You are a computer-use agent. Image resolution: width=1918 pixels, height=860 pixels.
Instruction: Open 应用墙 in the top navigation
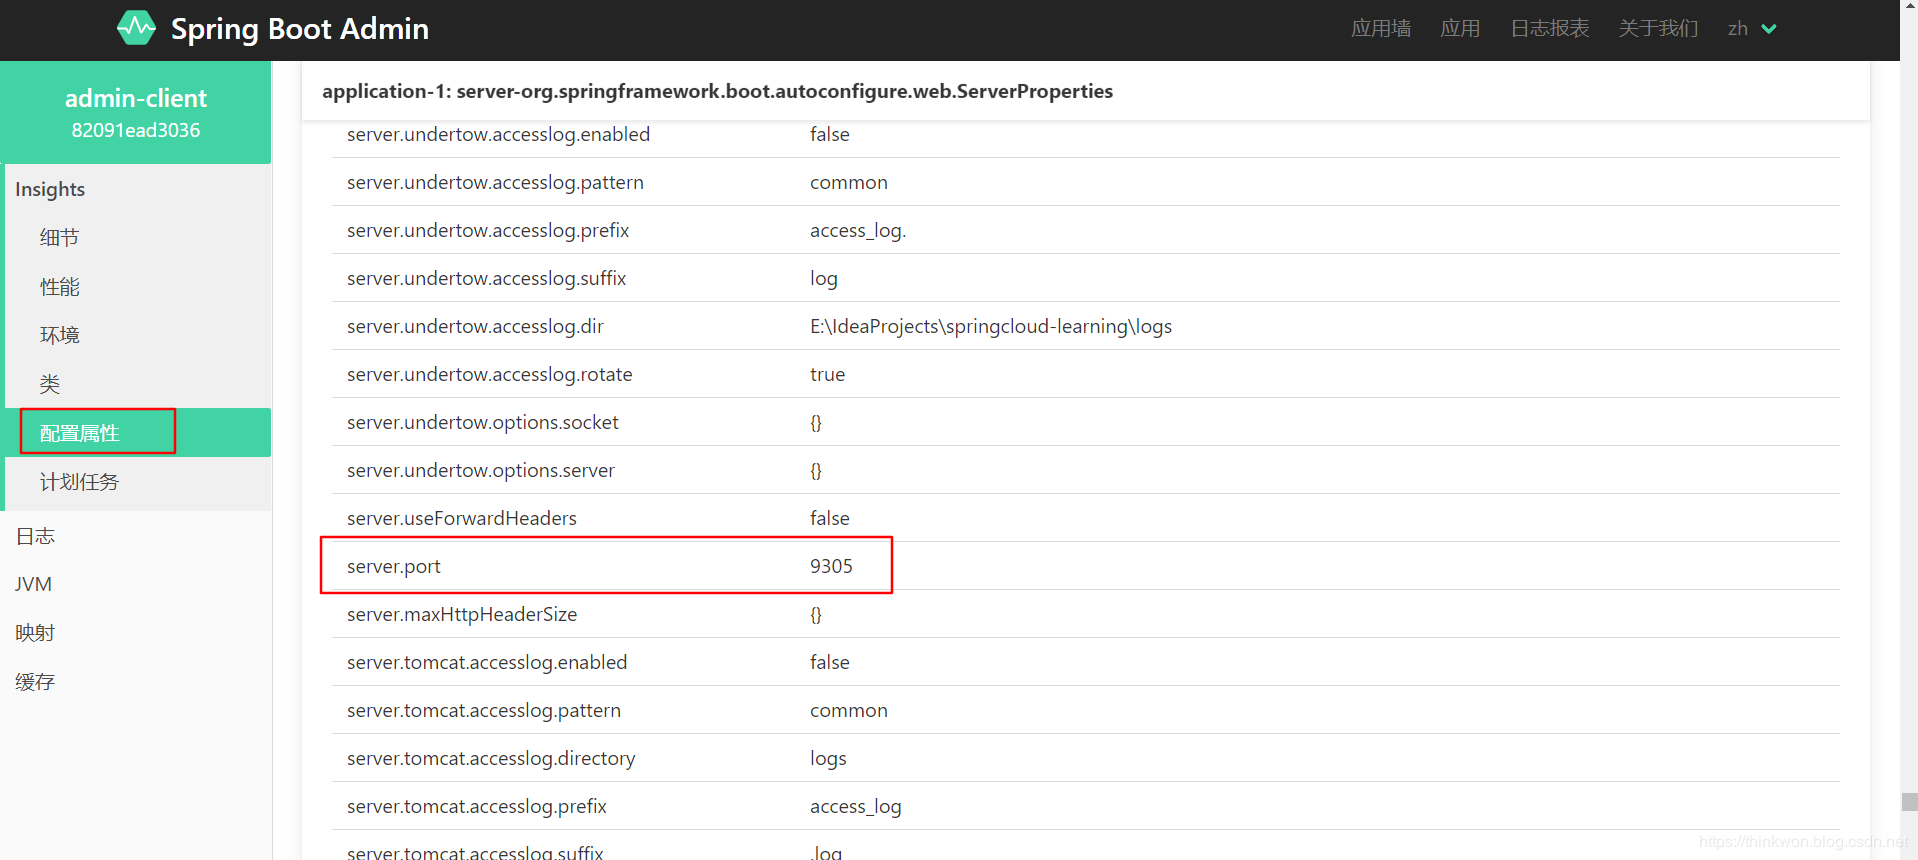[1380, 29]
